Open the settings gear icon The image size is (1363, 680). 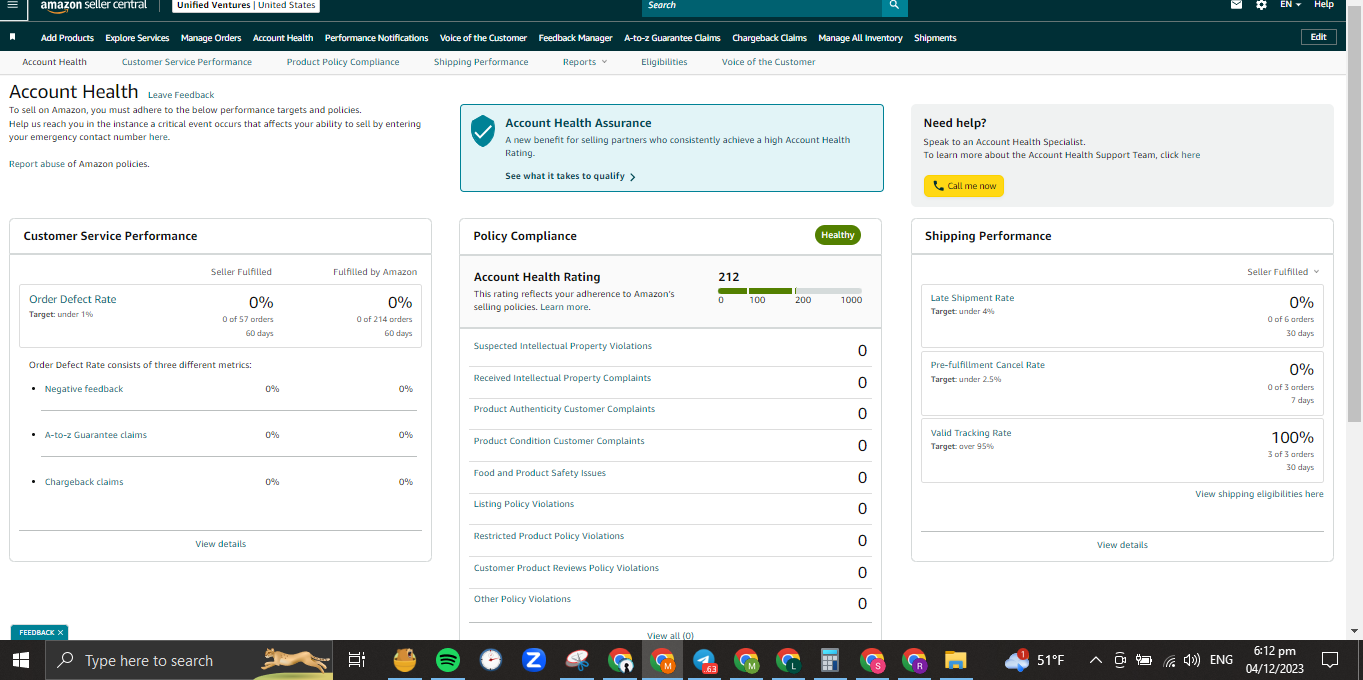pyautogui.click(x=1261, y=5)
